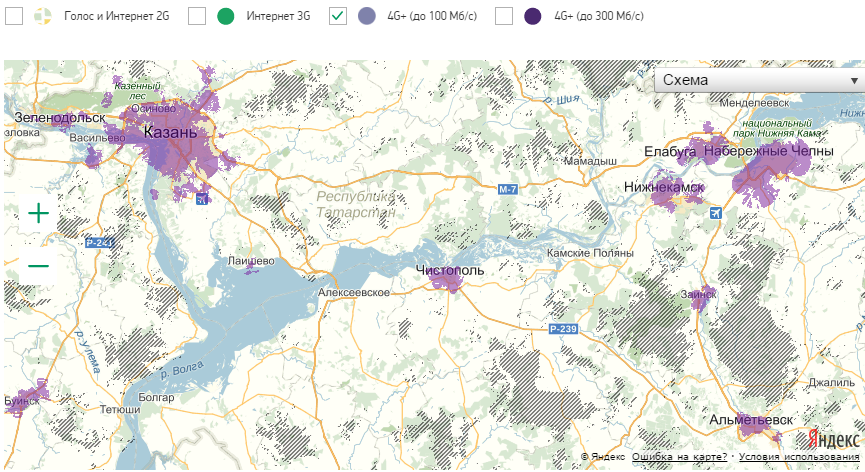Open the Схема map type dropdown
Viewport: 865px width, 472px height.
point(759,80)
